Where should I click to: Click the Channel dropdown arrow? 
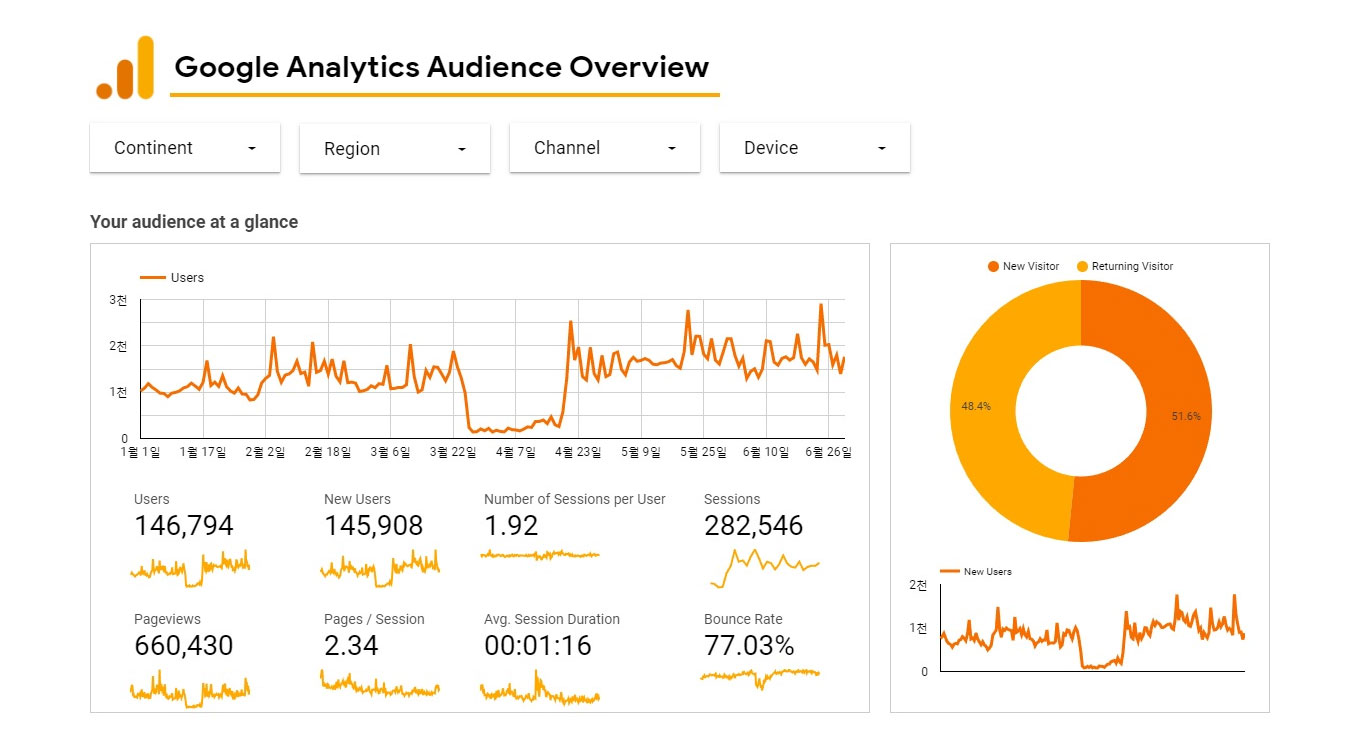(x=672, y=148)
